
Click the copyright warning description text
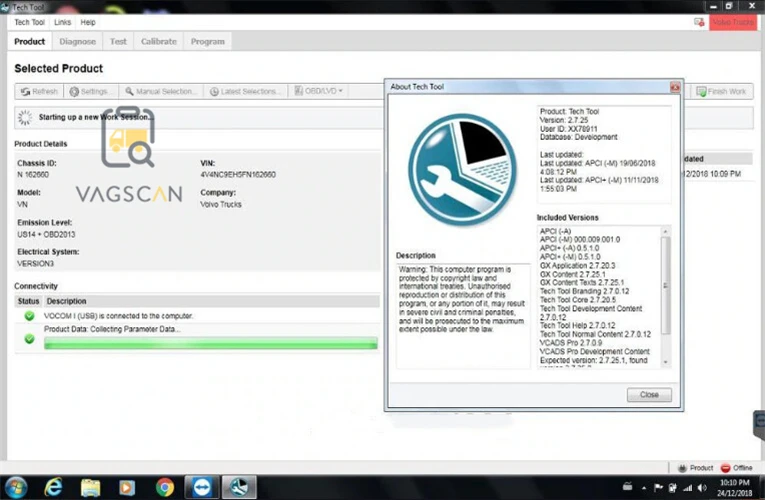[462, 300]
